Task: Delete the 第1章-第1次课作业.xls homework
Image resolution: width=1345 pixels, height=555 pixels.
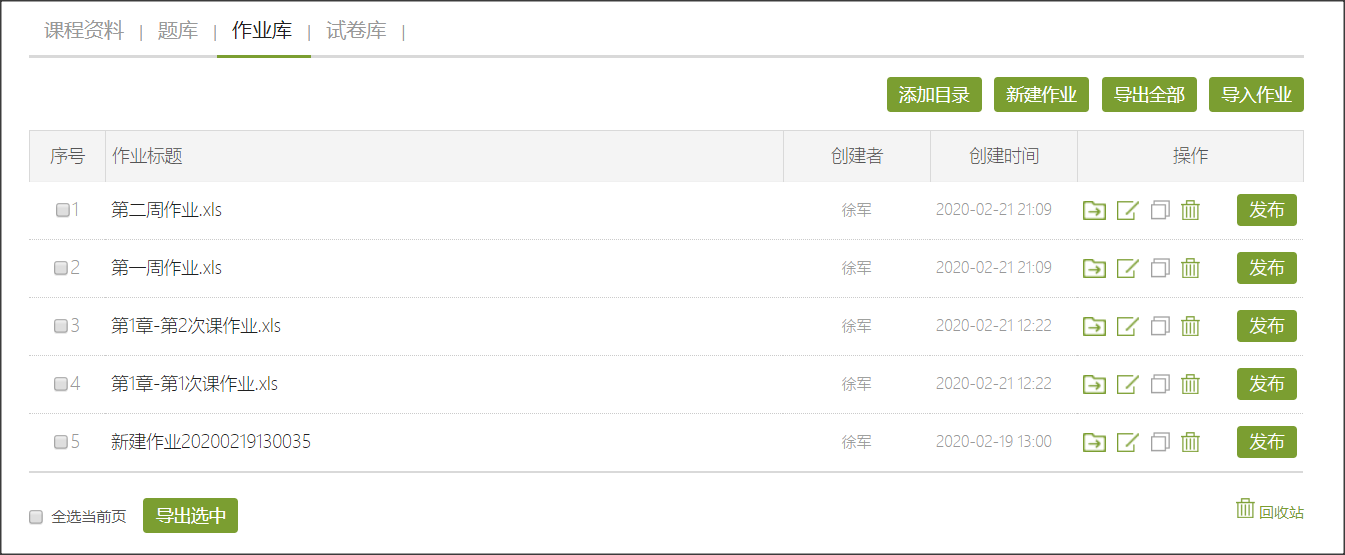Action: (x=1190, y=384)
